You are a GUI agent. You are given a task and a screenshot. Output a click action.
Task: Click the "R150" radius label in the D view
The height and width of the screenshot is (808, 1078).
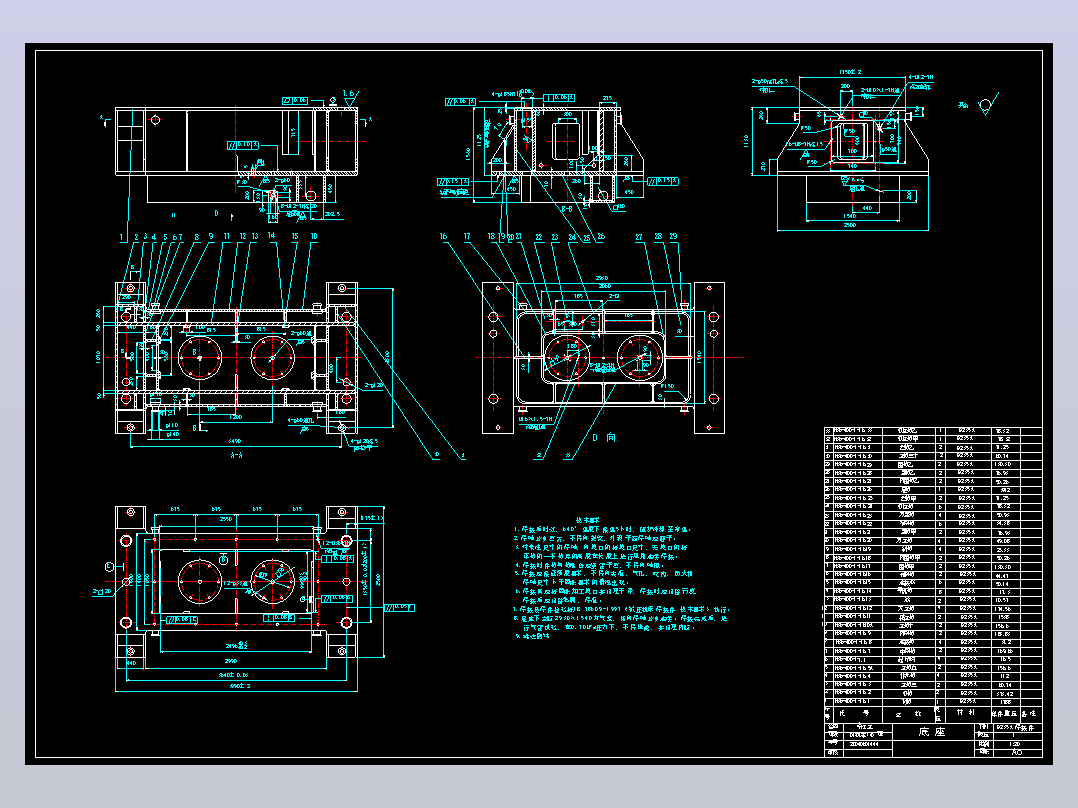(x=668, y=386)
